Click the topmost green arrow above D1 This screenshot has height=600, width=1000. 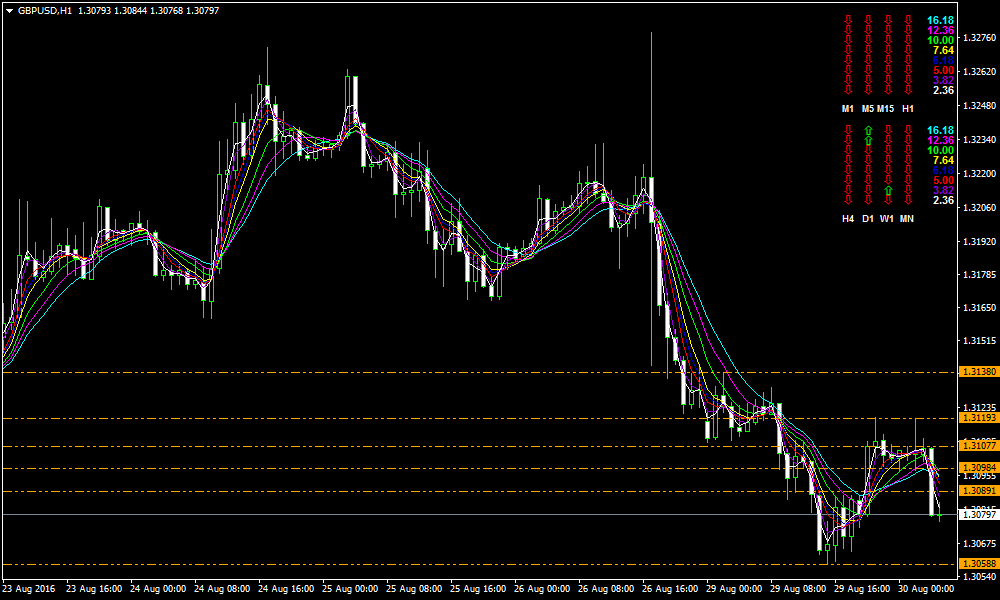point(868,130)
